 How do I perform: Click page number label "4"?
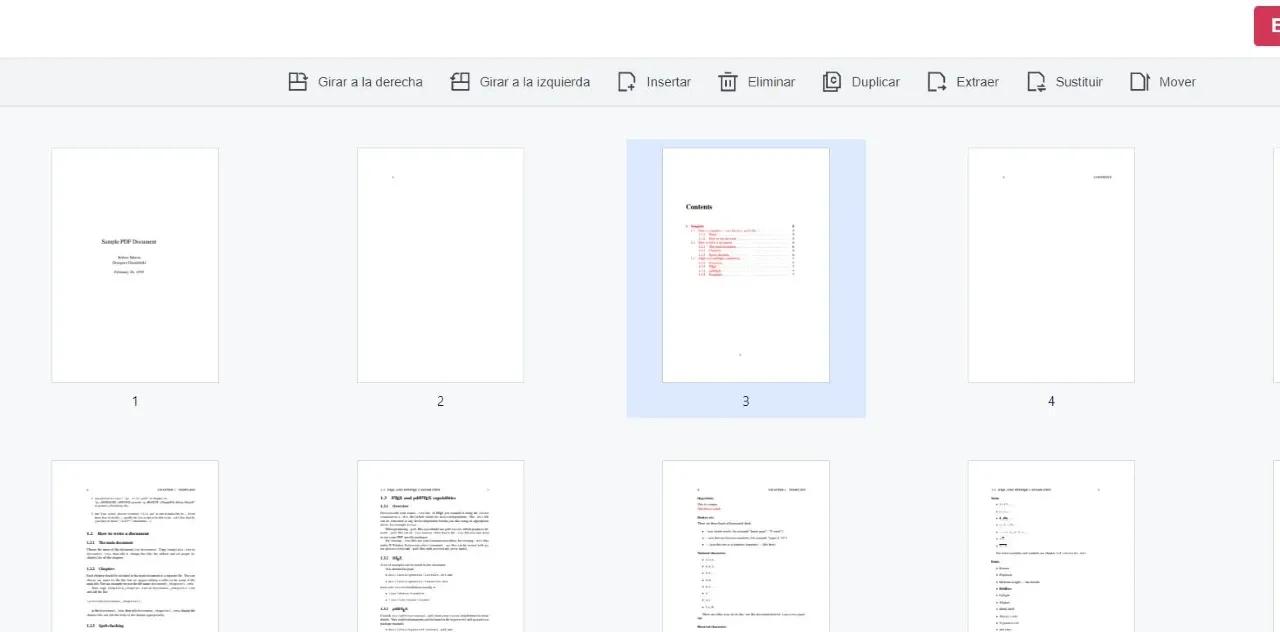point(1051,401)
